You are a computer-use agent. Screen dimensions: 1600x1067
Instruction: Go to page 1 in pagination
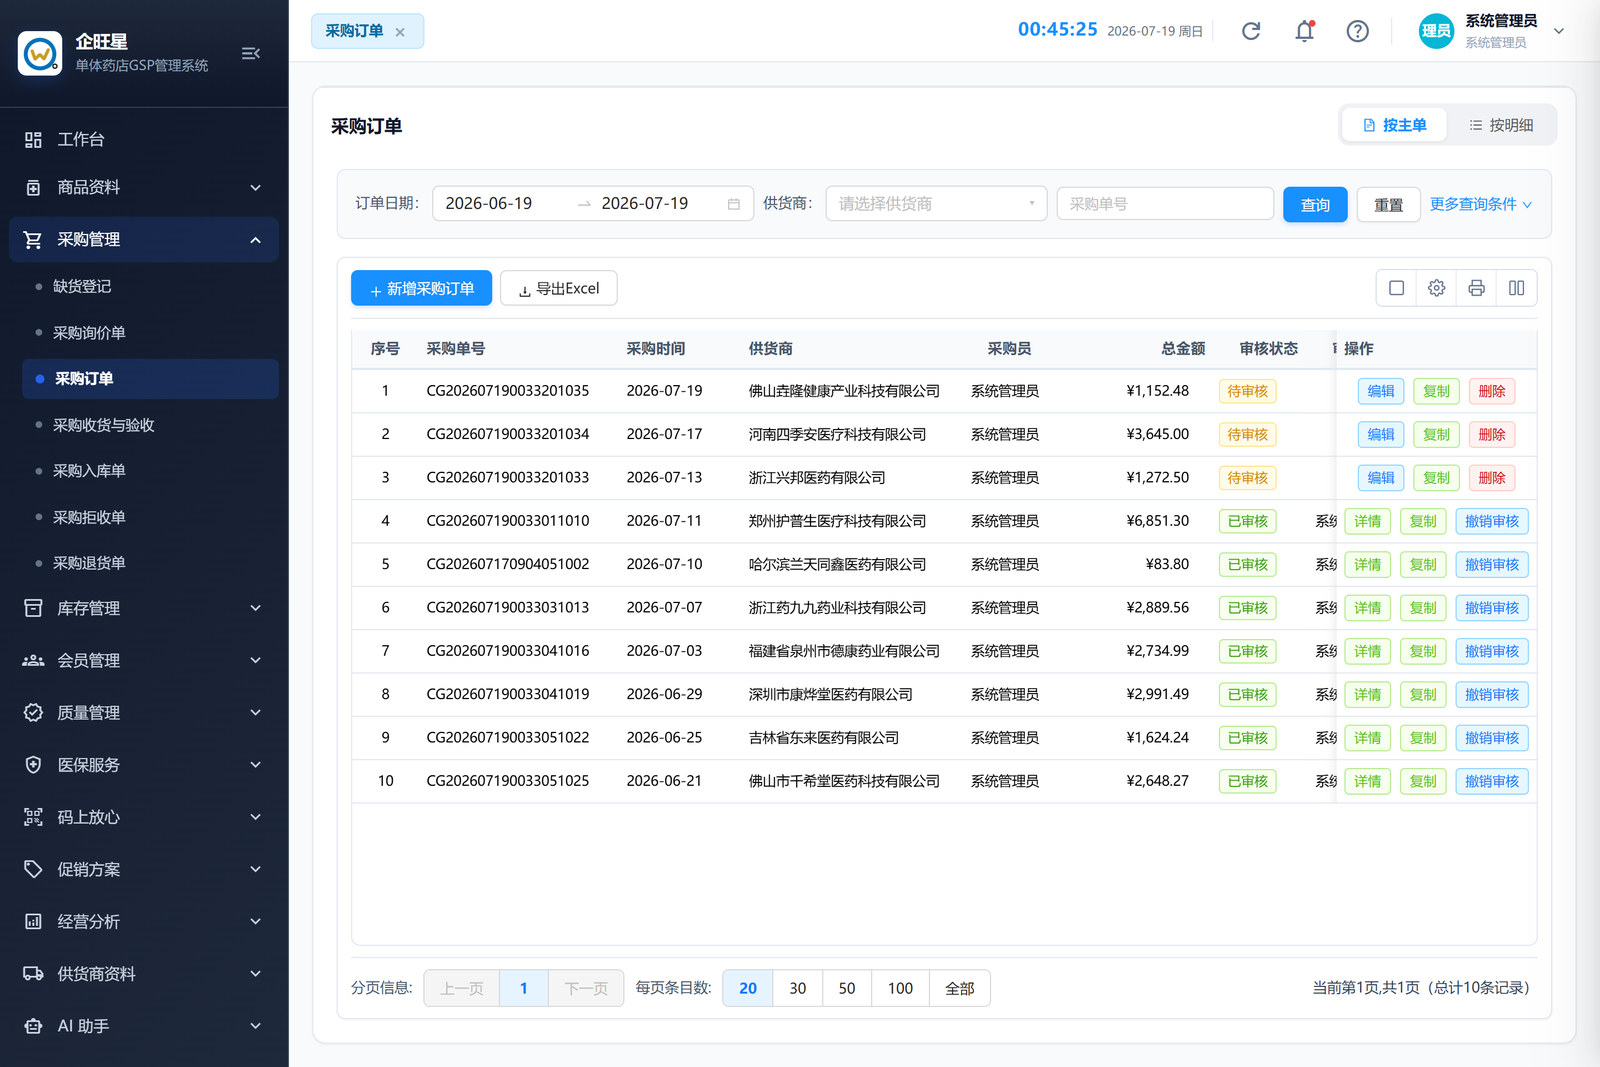[523, 988]
